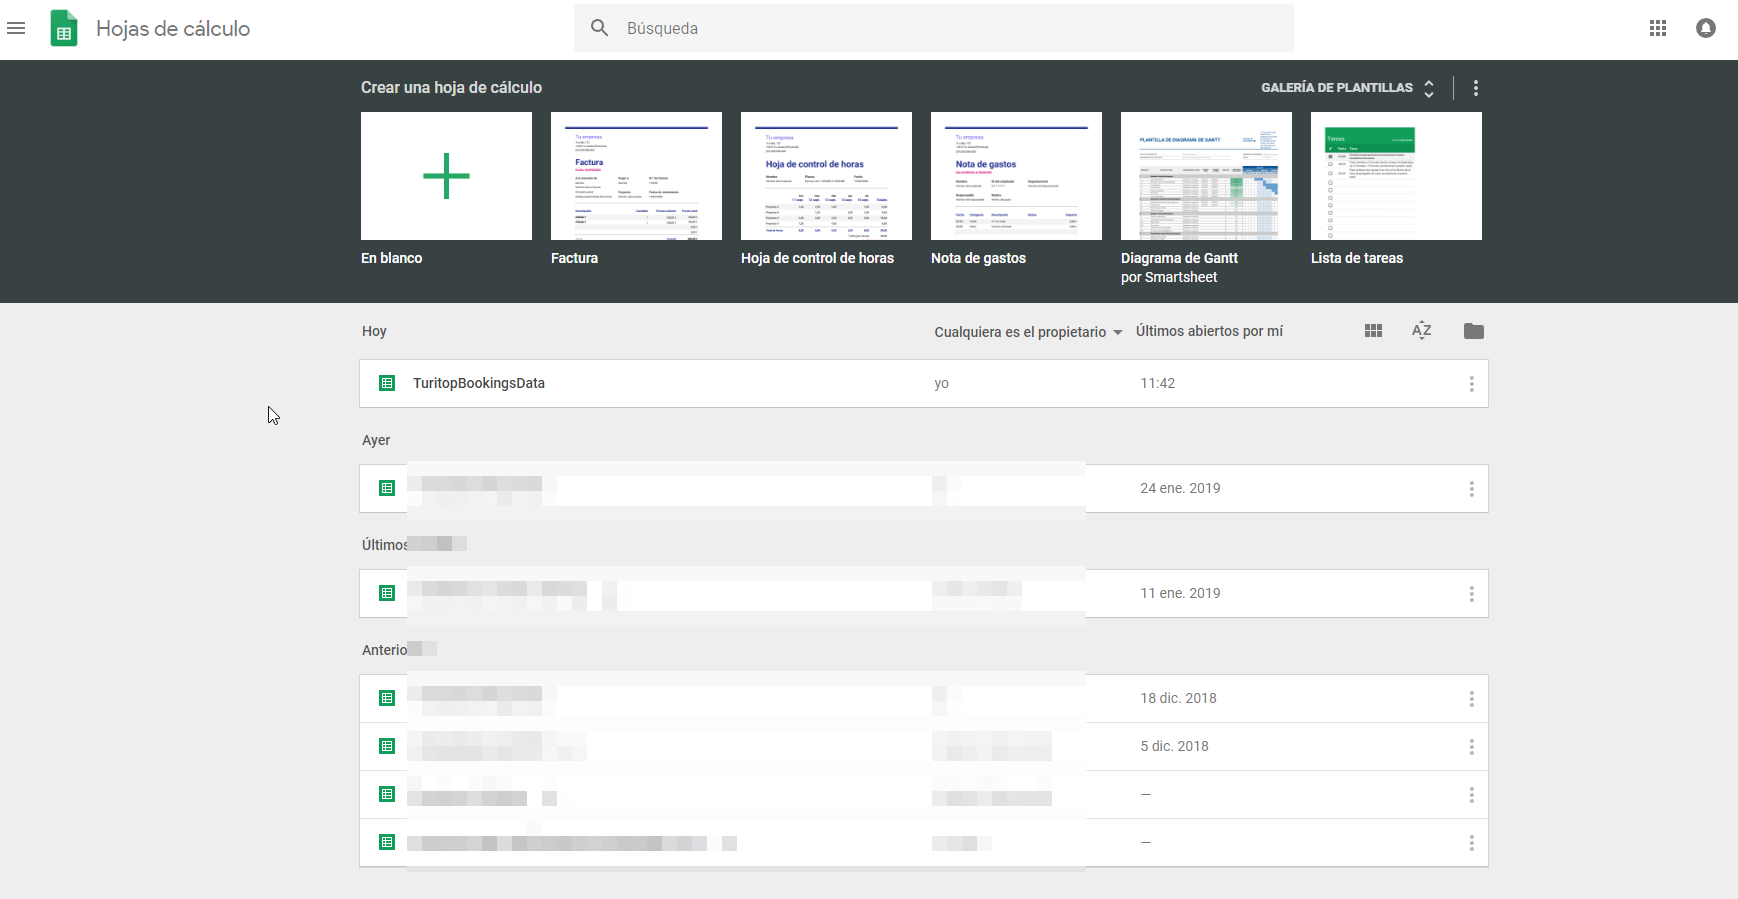Viewport: 1738px width, 899px height.
Task: Open AZ sort options
Action: click(1422, 331)
